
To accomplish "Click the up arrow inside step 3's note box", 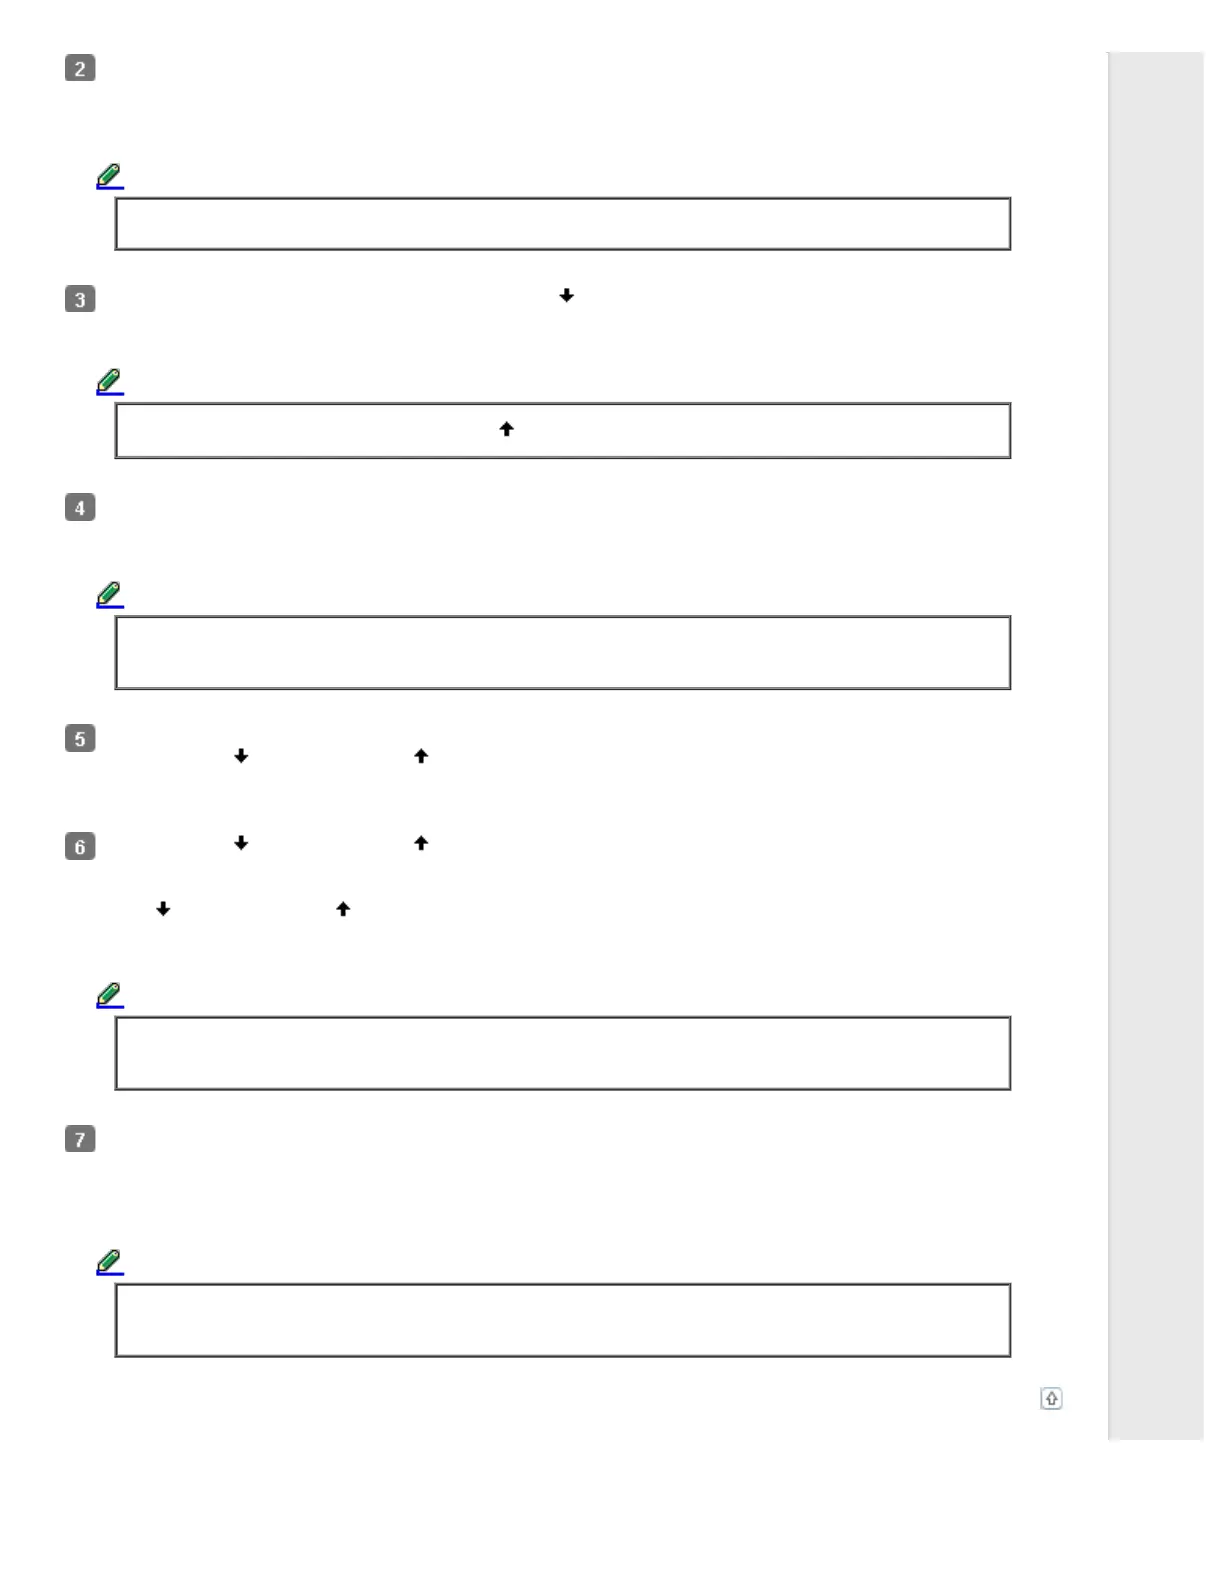I will pos(507,429).
